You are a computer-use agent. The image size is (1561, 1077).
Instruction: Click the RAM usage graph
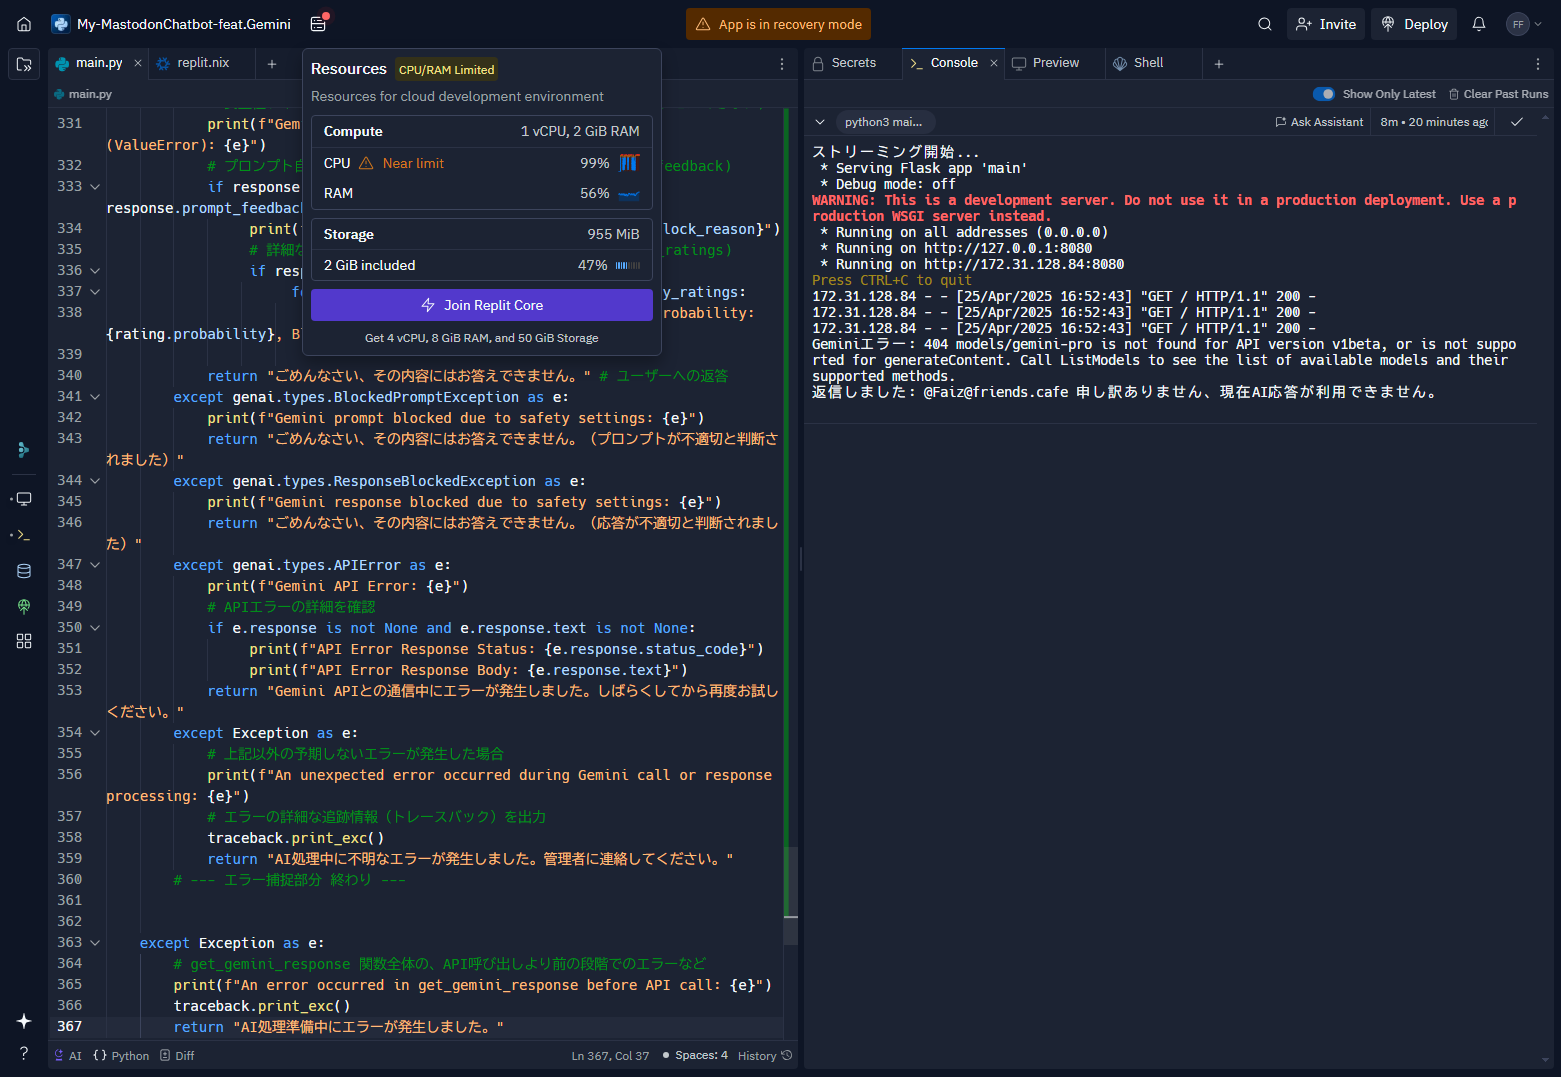coord(629,193)
